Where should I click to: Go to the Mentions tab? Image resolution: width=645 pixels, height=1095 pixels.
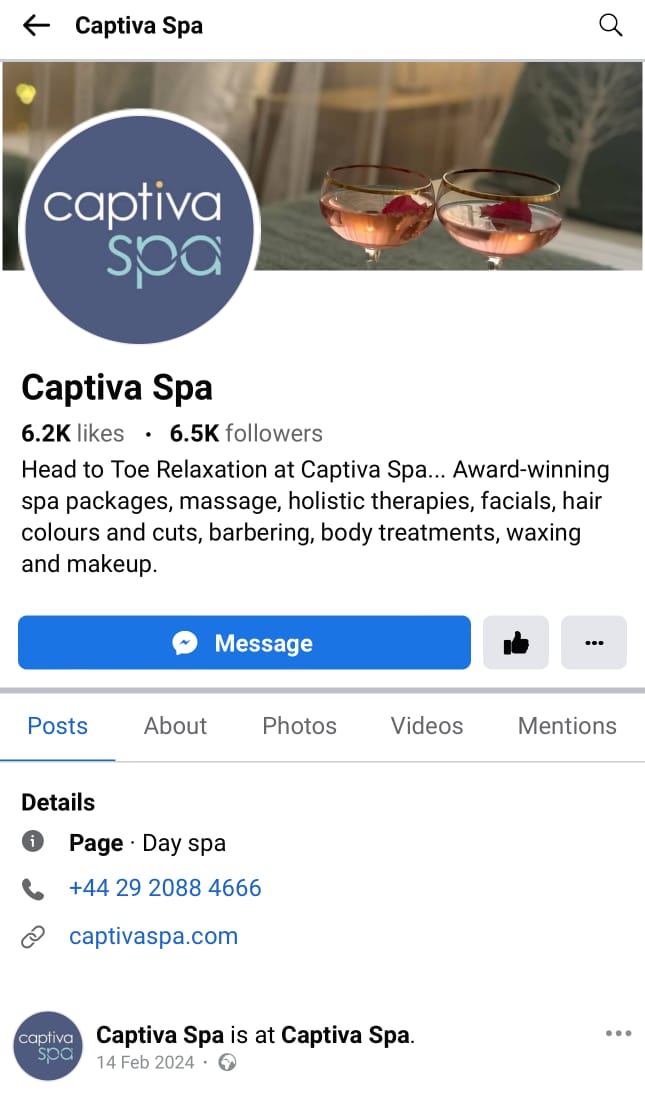(567, 726)
